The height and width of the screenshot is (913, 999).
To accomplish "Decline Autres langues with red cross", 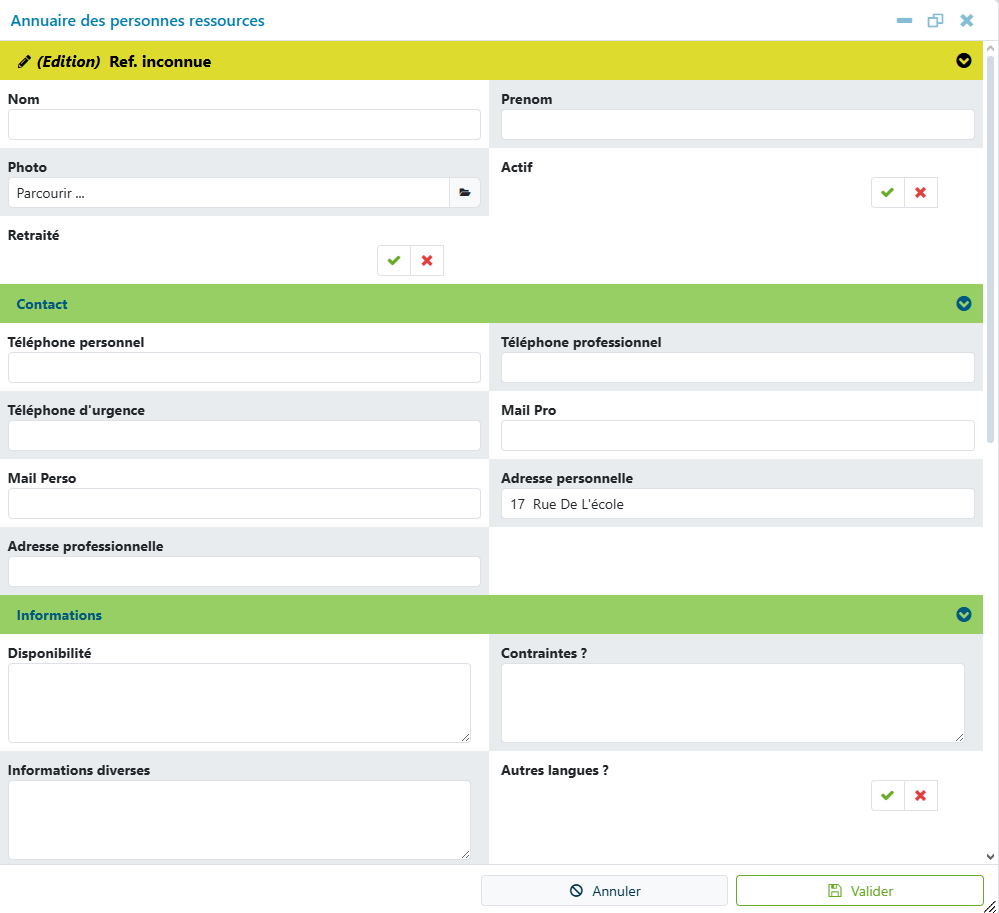I will (x=921, y=795).
